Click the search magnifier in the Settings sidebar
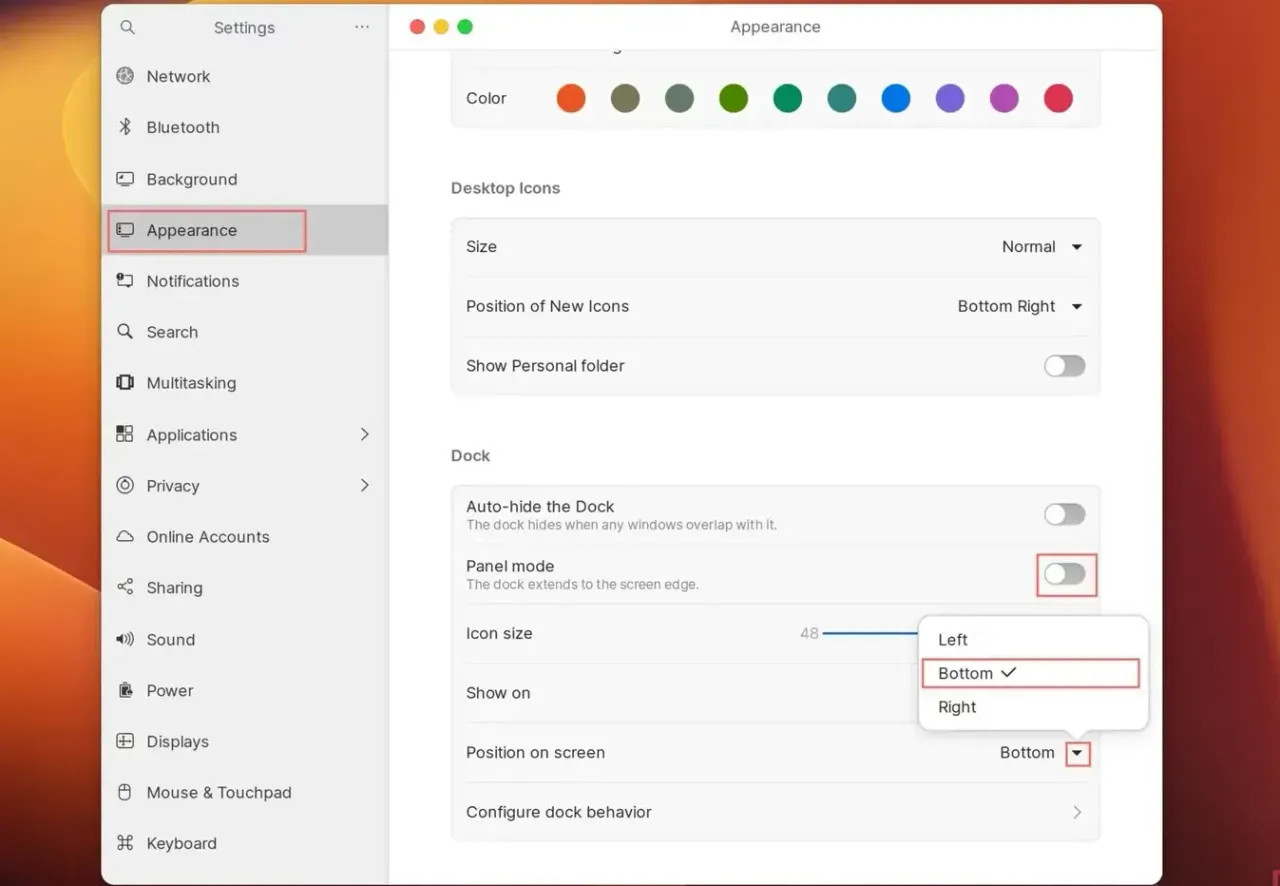Viewport: 1280px width, 886px height. click(x=126, y=27)
